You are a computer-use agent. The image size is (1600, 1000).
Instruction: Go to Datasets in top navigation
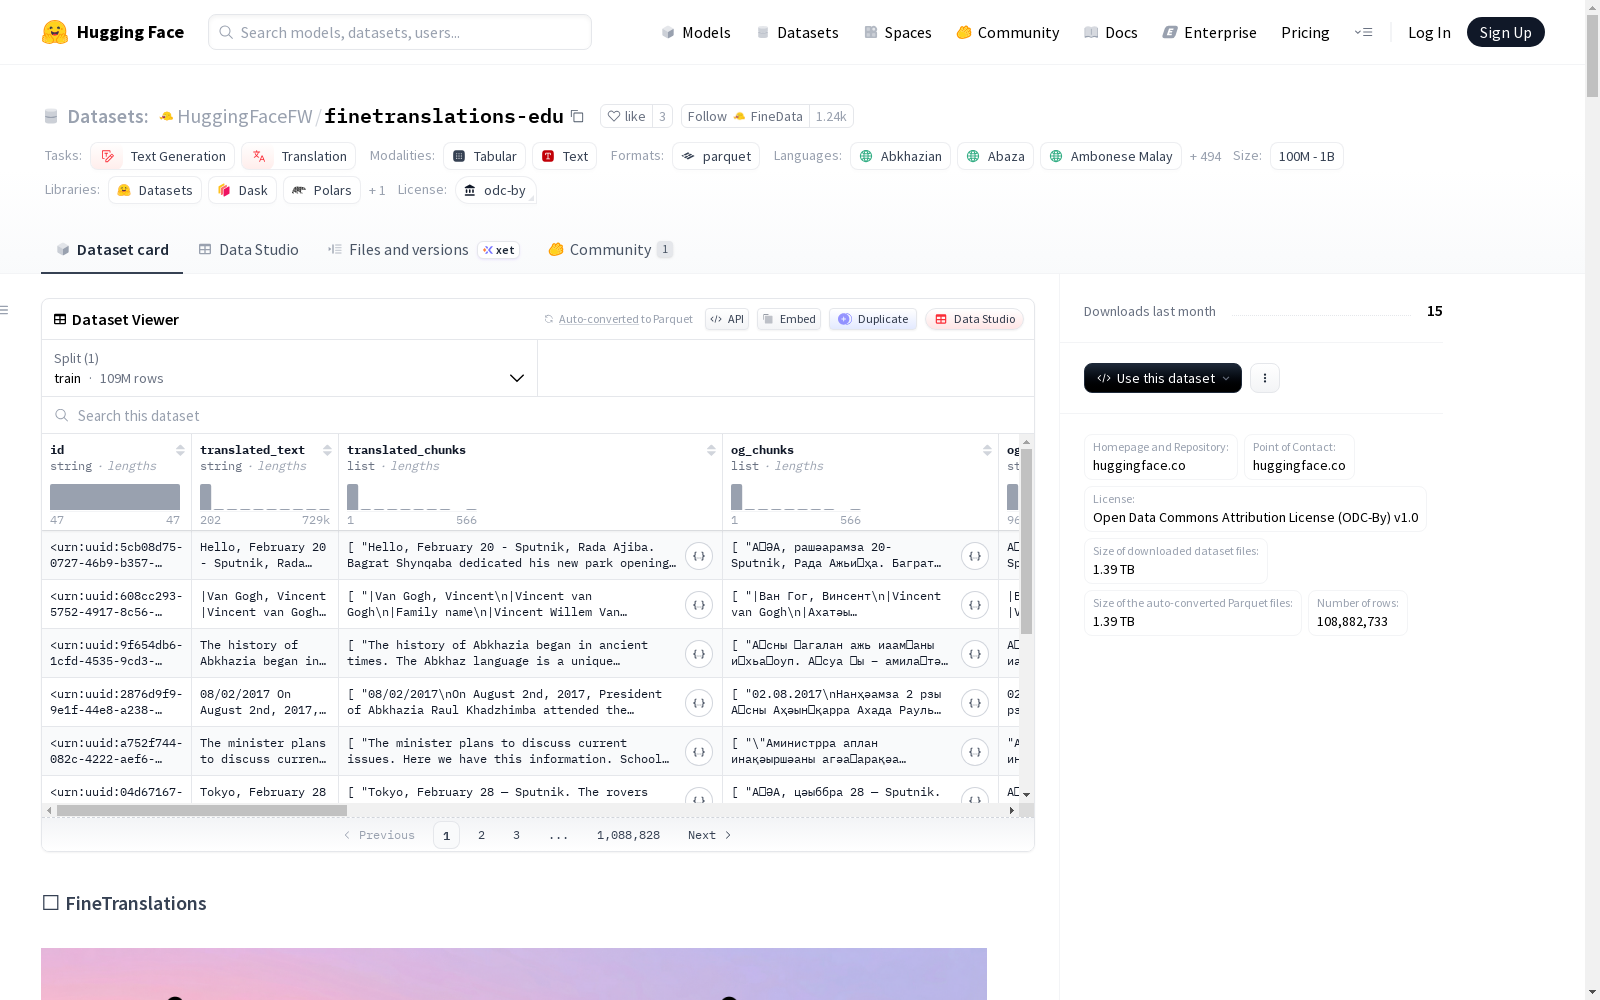(x=797, y=32)
